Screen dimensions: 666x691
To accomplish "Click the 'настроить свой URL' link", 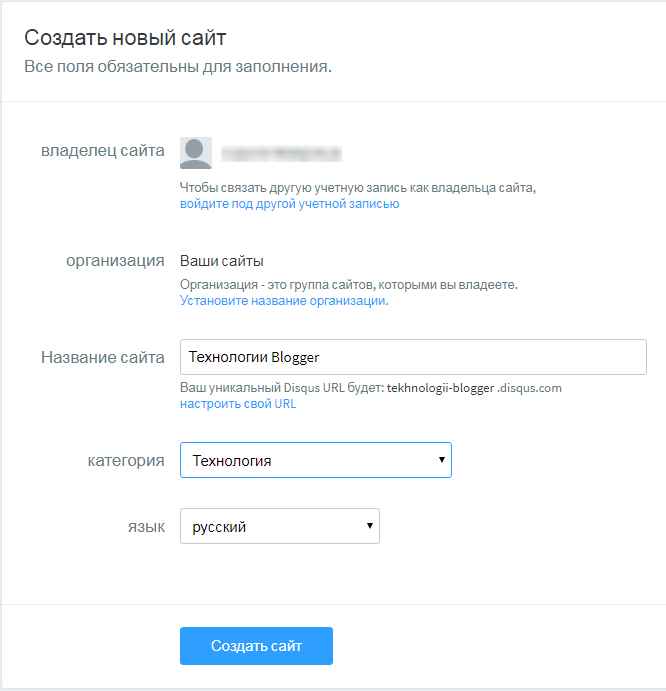I will click(238, 404).
